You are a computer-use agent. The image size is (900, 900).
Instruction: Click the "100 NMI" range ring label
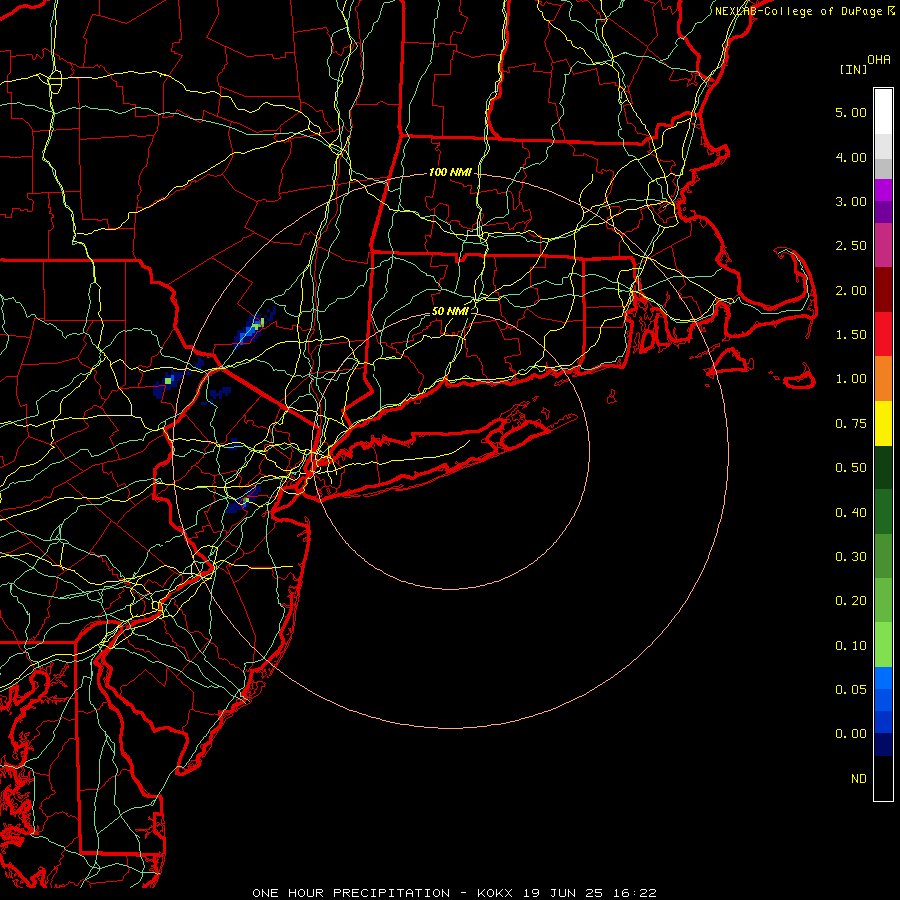[450, 172]
